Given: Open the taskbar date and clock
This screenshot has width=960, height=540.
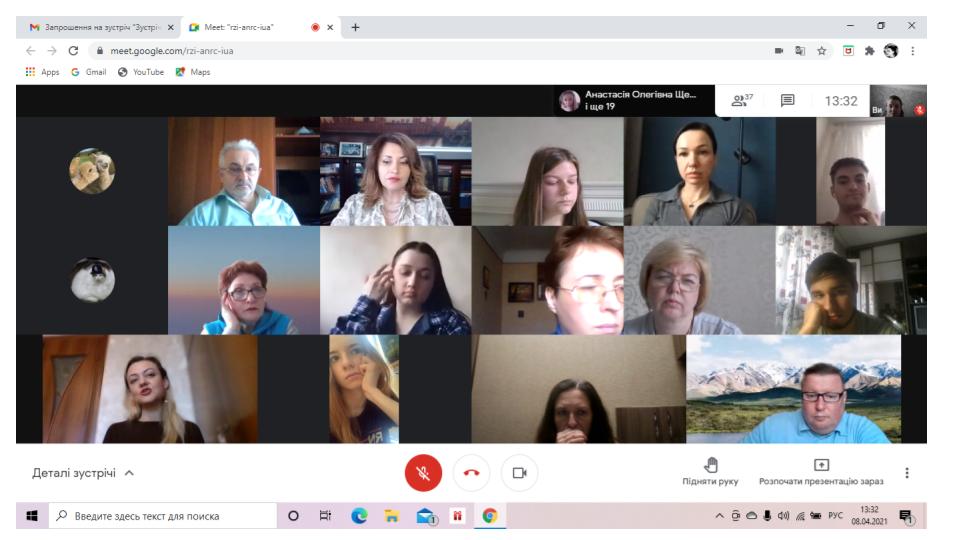Looking at the screenshot, I should tap(869, 516).
